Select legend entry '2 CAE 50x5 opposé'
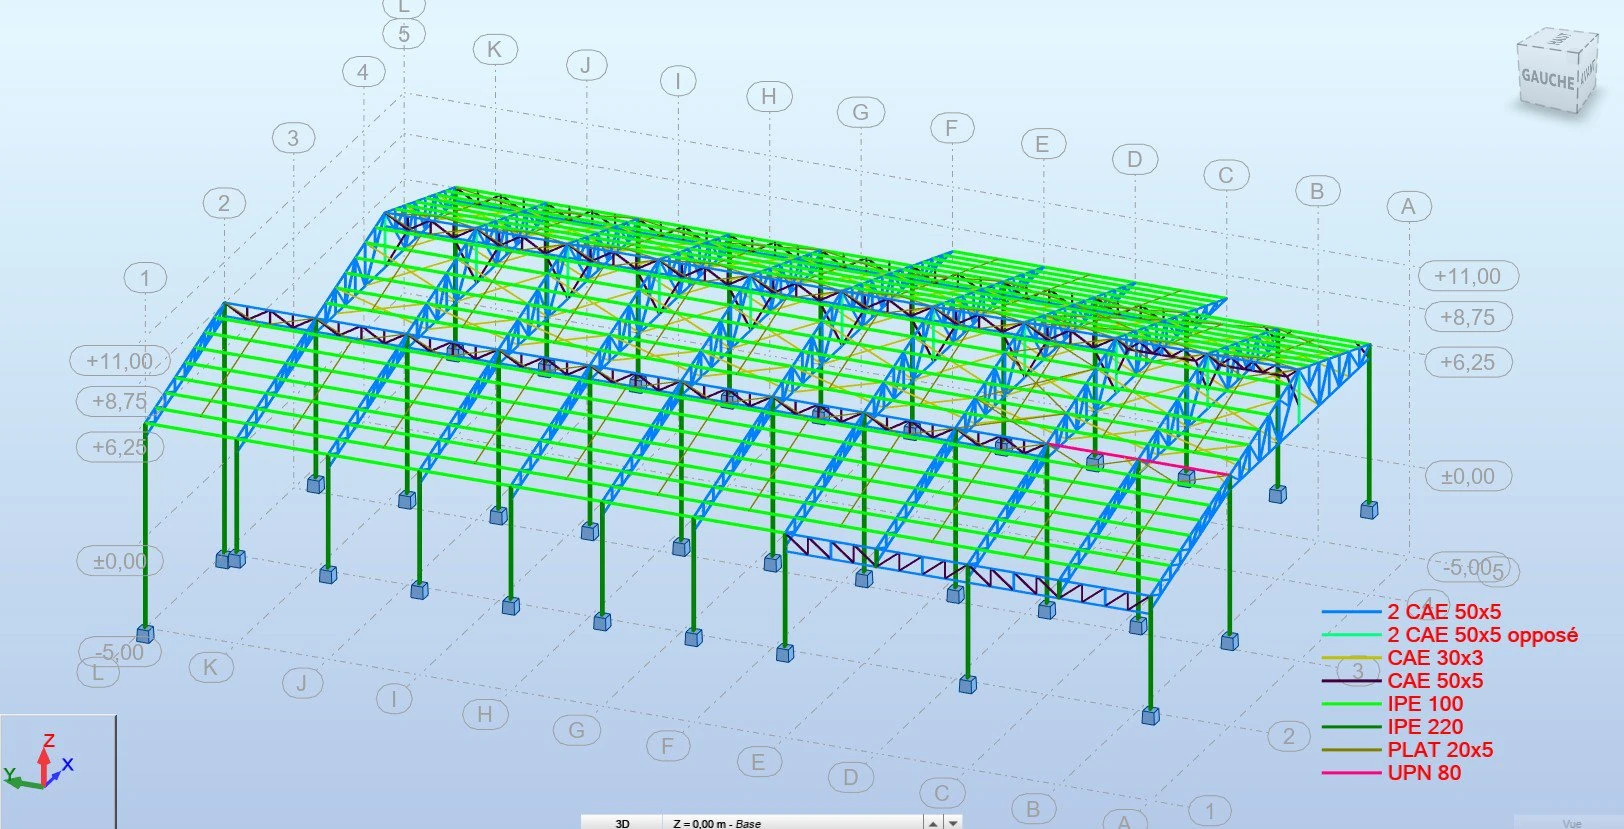The width and height of the screenshot is (1624, 829). [1482, 635]
